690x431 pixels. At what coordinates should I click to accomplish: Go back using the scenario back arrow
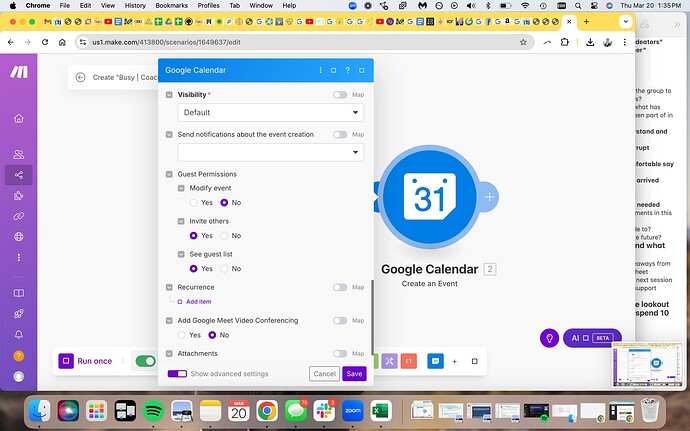80,77
